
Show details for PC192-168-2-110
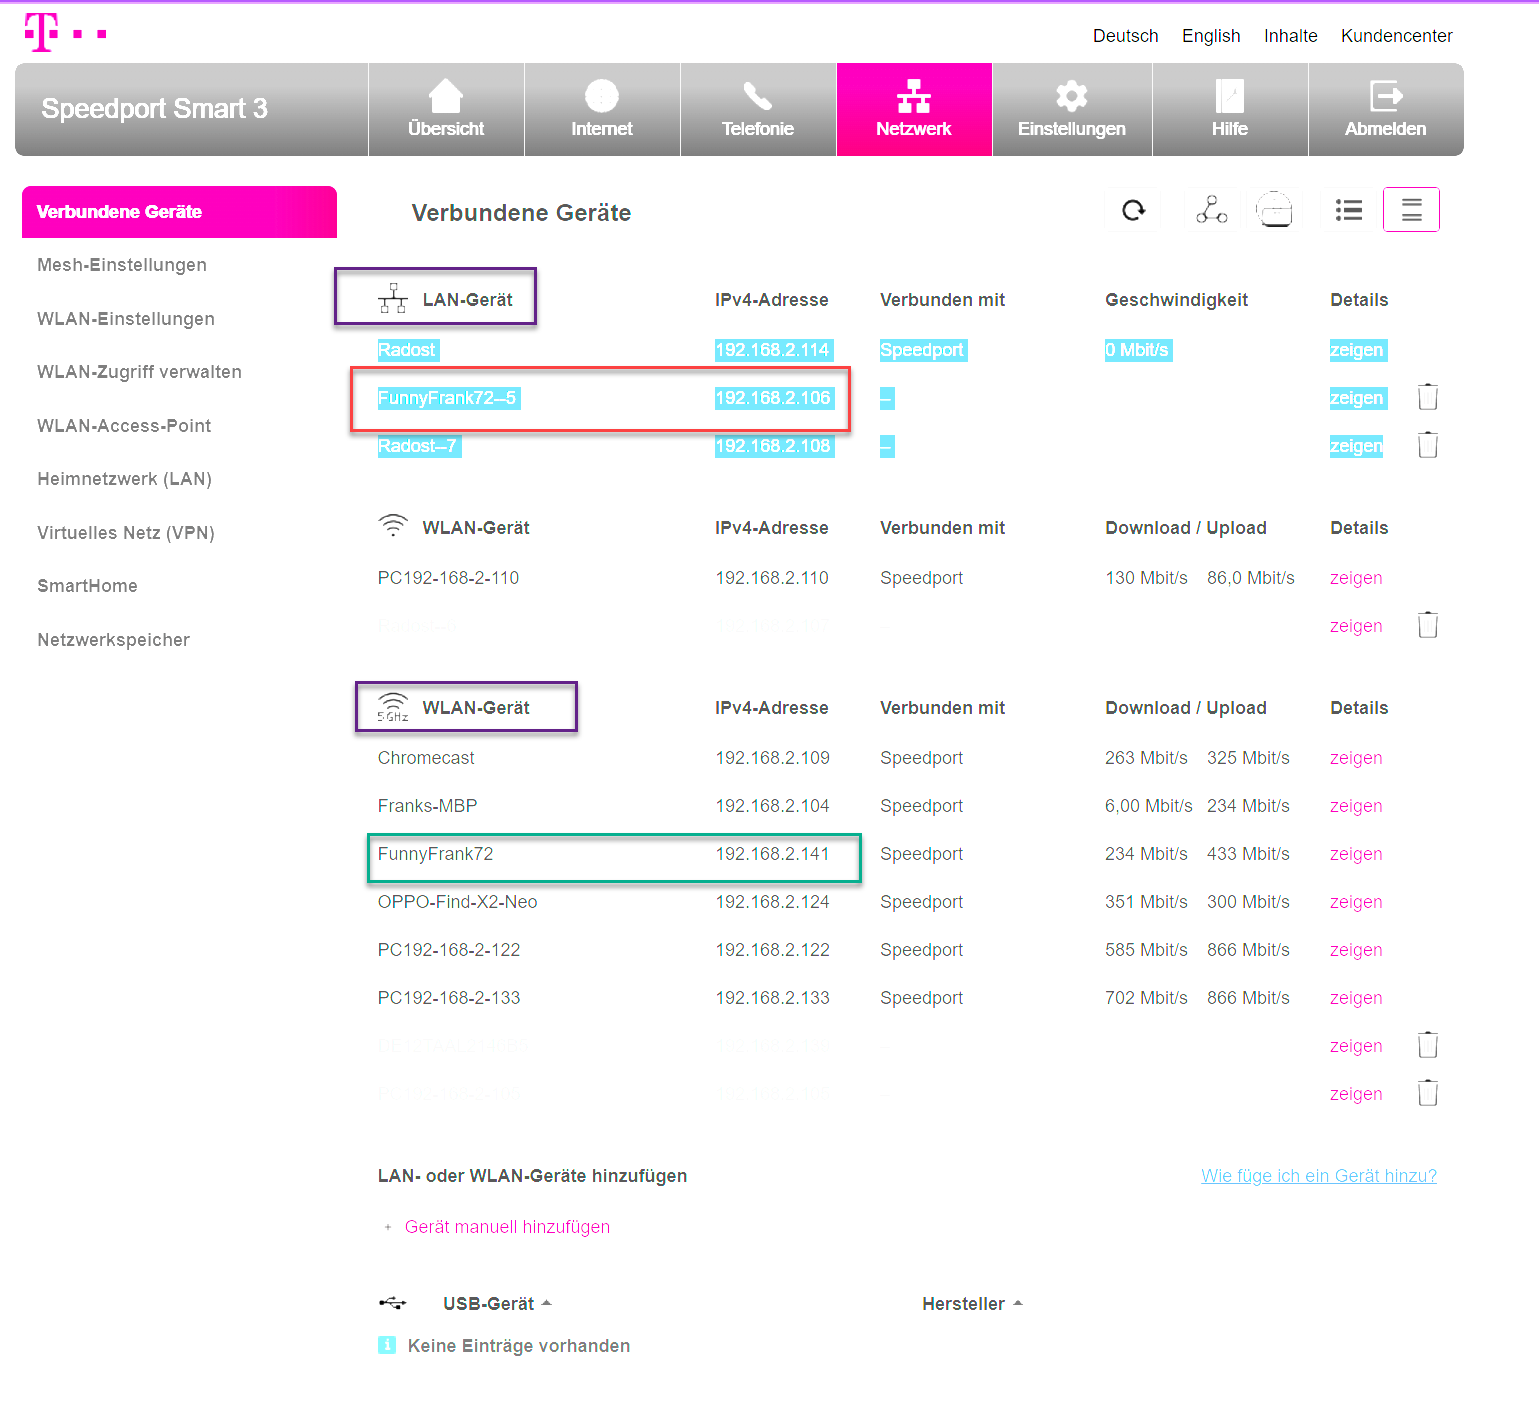click(1356, 578)
